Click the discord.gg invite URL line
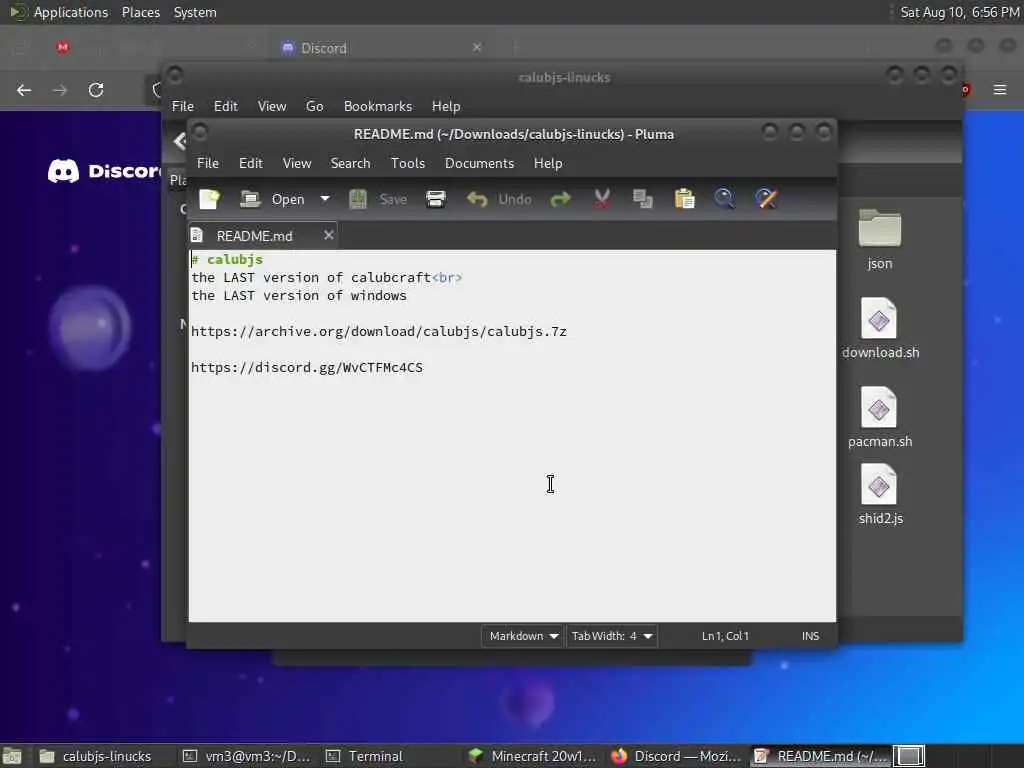 307,368
